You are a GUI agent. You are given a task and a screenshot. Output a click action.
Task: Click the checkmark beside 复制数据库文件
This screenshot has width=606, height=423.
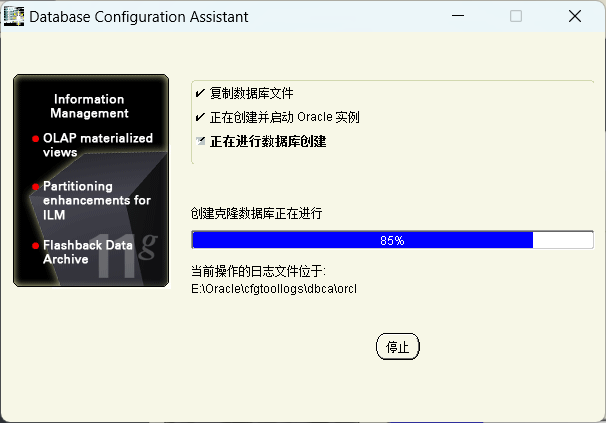click(x=200, y=93)
